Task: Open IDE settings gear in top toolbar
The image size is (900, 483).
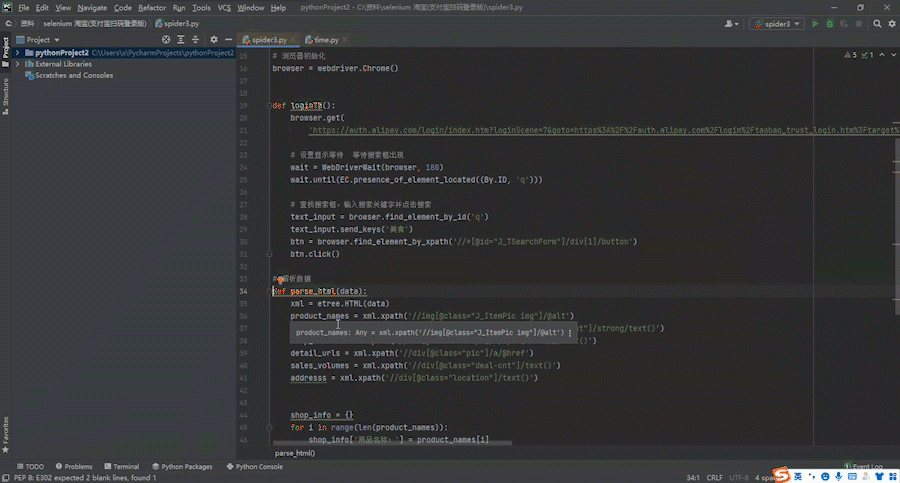Action: [892, 24]
